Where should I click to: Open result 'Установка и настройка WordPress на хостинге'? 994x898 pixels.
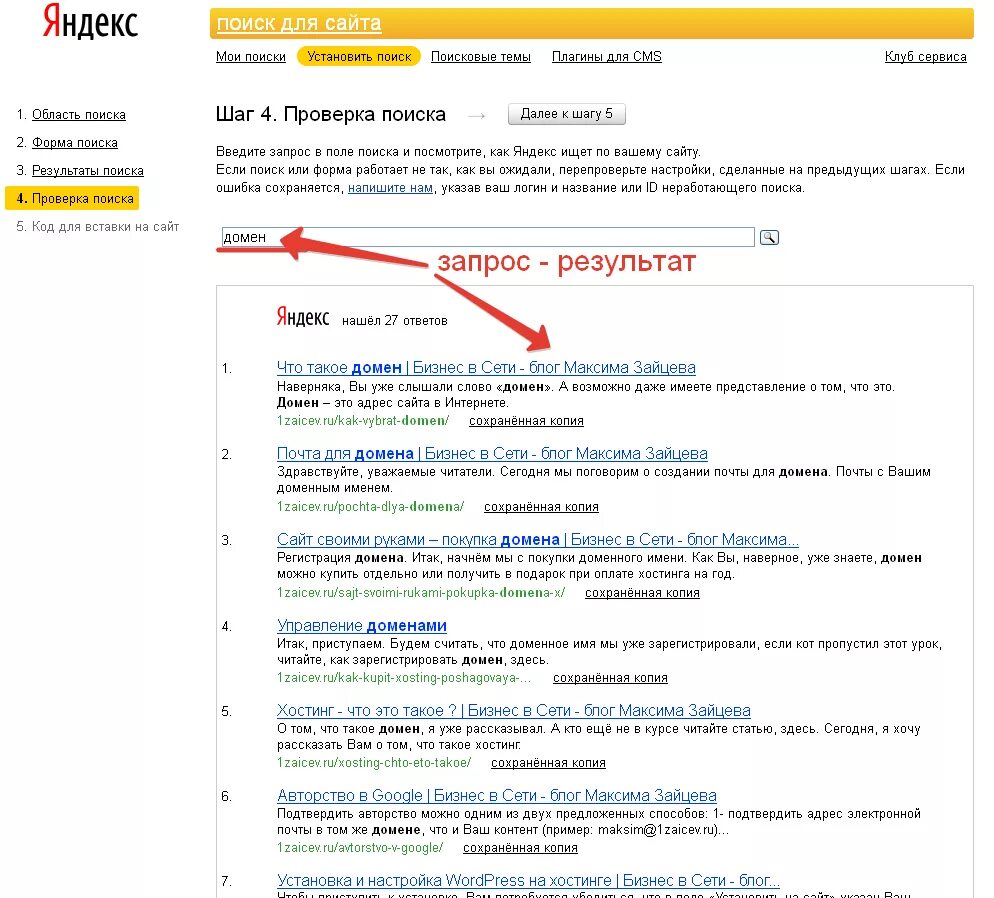528,880
